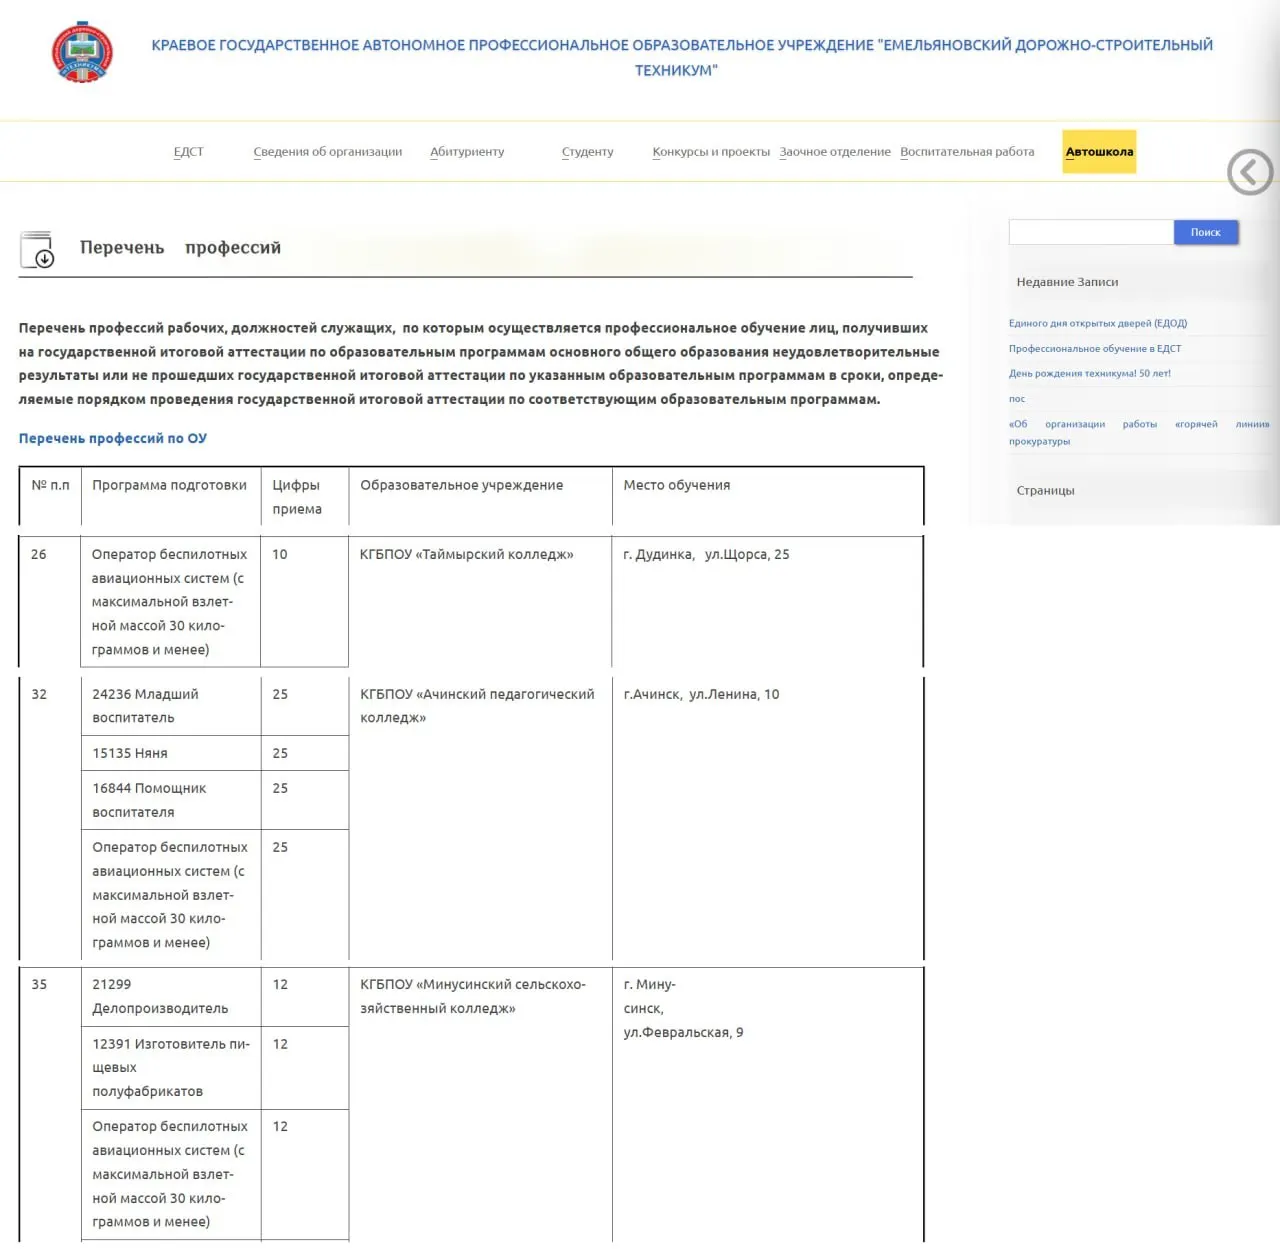Open День рождения техникума! 50 лет! post
The height and width of the screenshot is (1249, 1280).
[1090, 373]
